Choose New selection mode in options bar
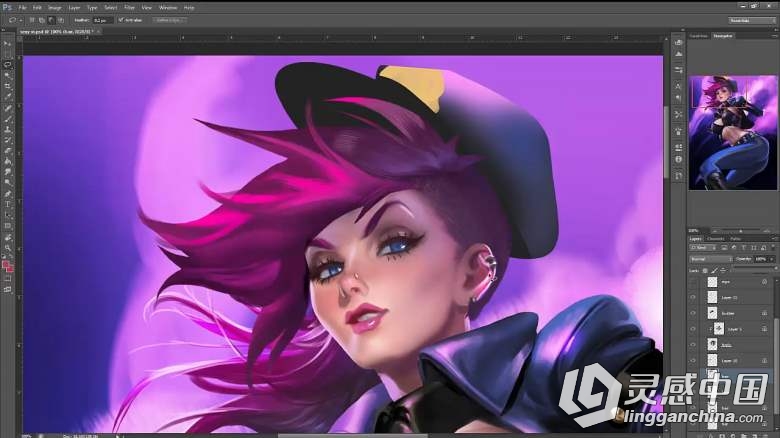 (x=32, y=20)
